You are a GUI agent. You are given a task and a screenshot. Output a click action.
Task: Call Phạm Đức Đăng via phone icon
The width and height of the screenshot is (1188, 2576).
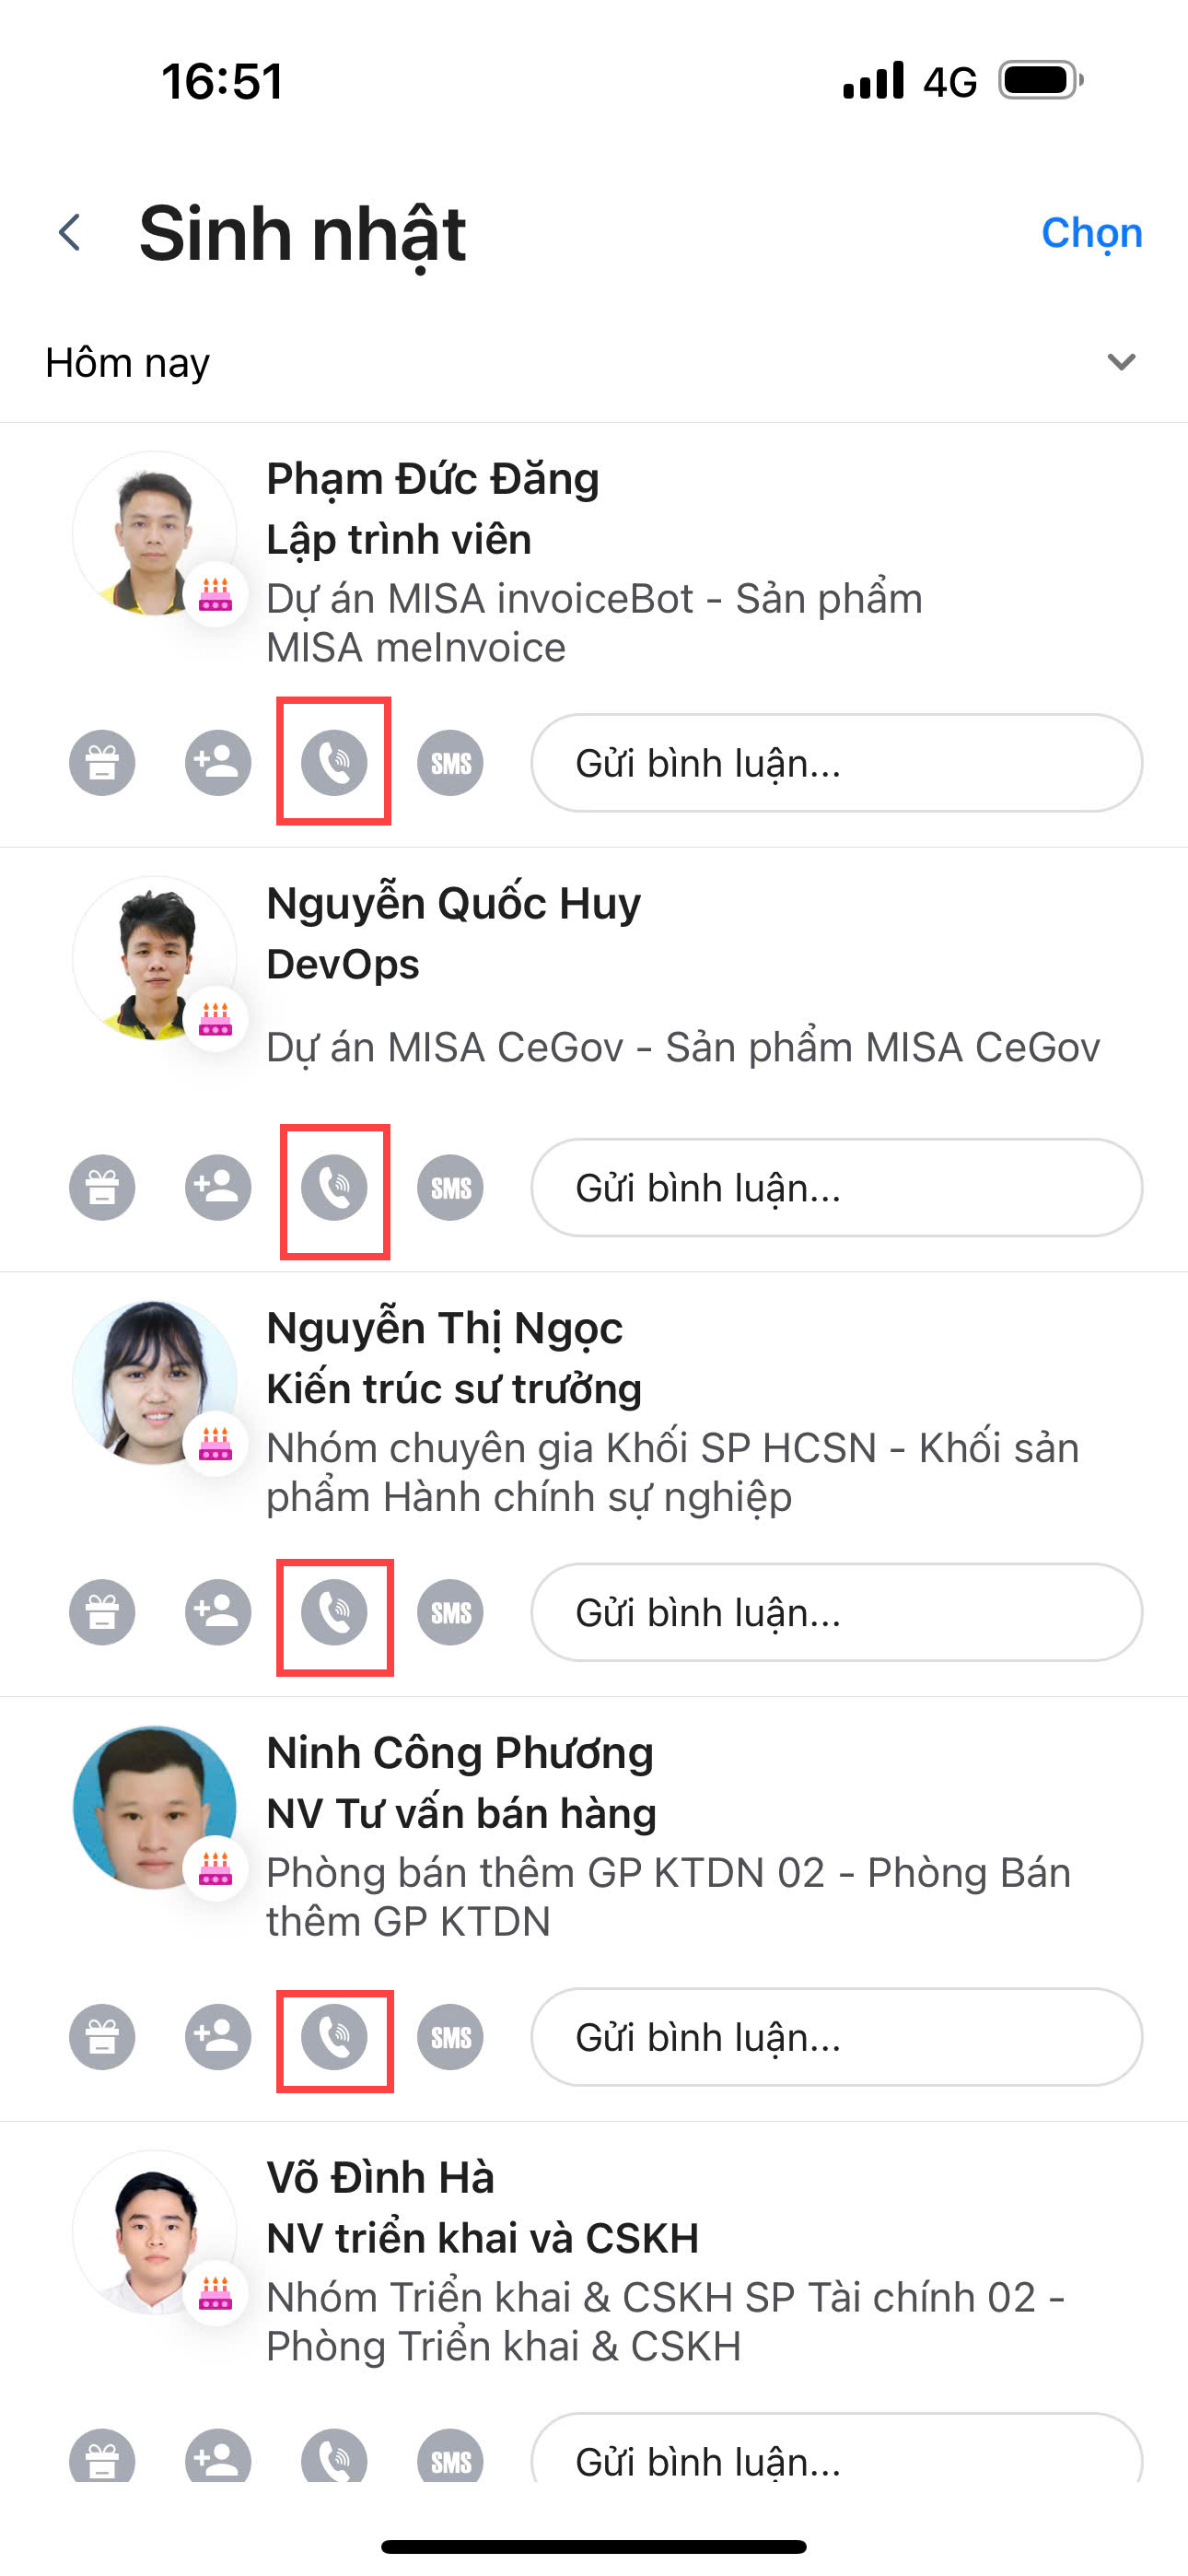334,763
